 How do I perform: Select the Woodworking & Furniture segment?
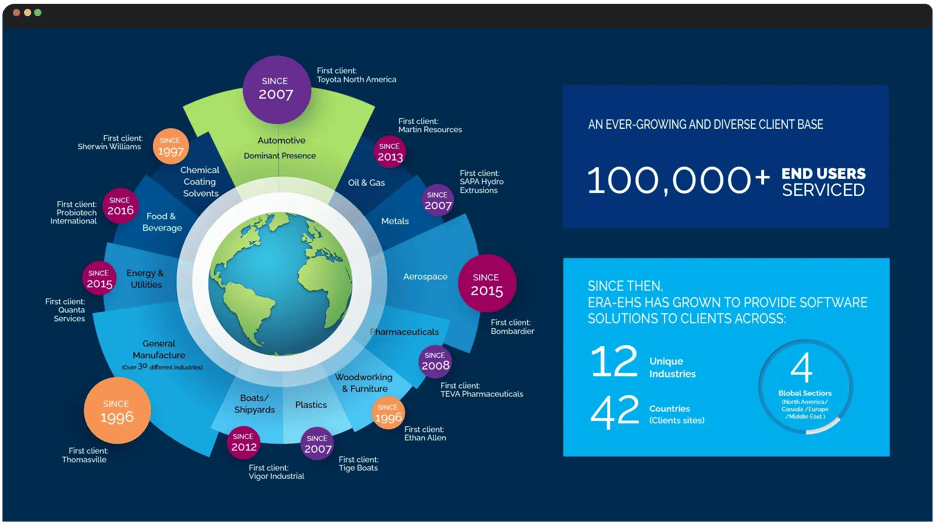coord(363,383)
